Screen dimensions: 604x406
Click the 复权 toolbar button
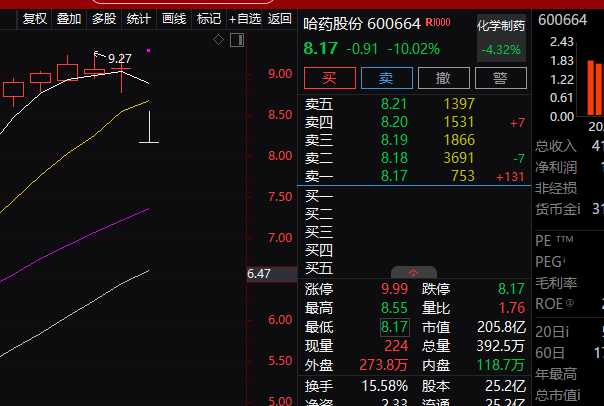click(35, 19)
